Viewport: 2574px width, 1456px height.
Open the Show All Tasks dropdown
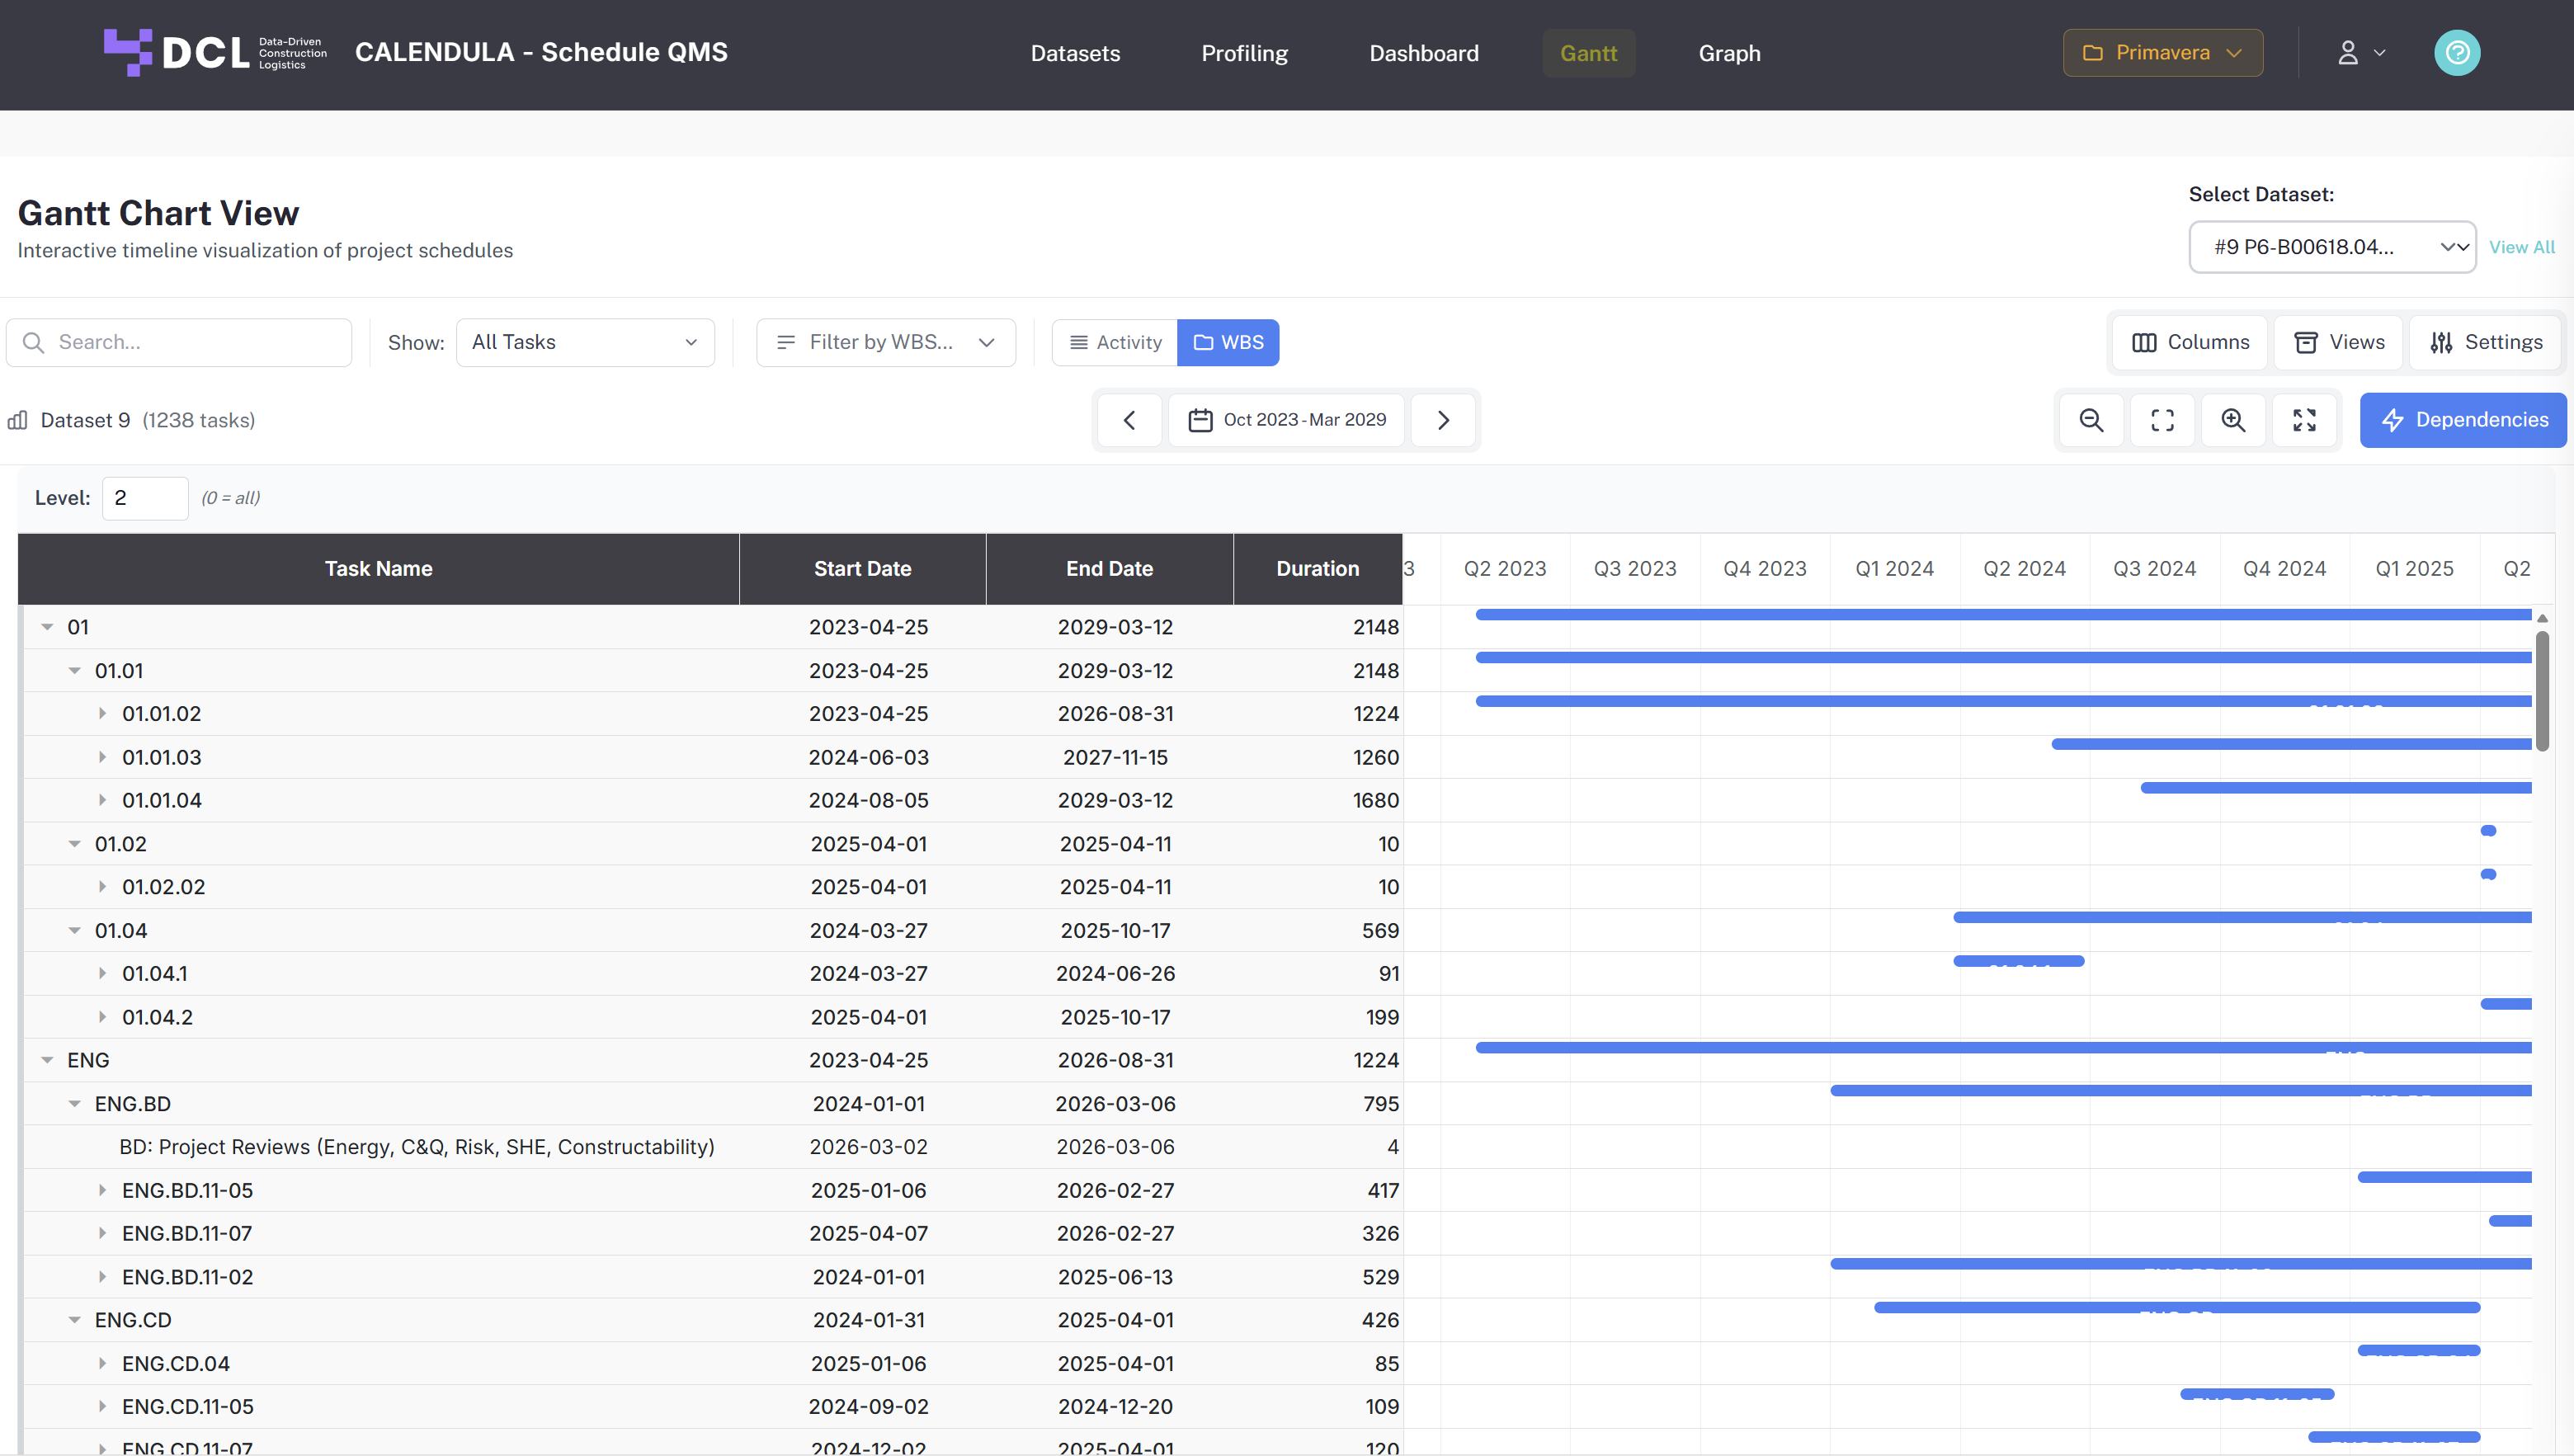coord(585,343)
